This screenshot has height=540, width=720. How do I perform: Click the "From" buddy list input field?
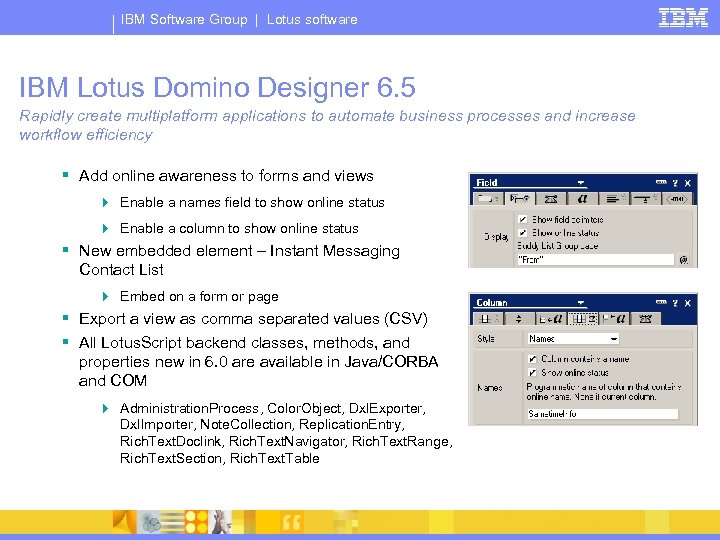point(595,260)
